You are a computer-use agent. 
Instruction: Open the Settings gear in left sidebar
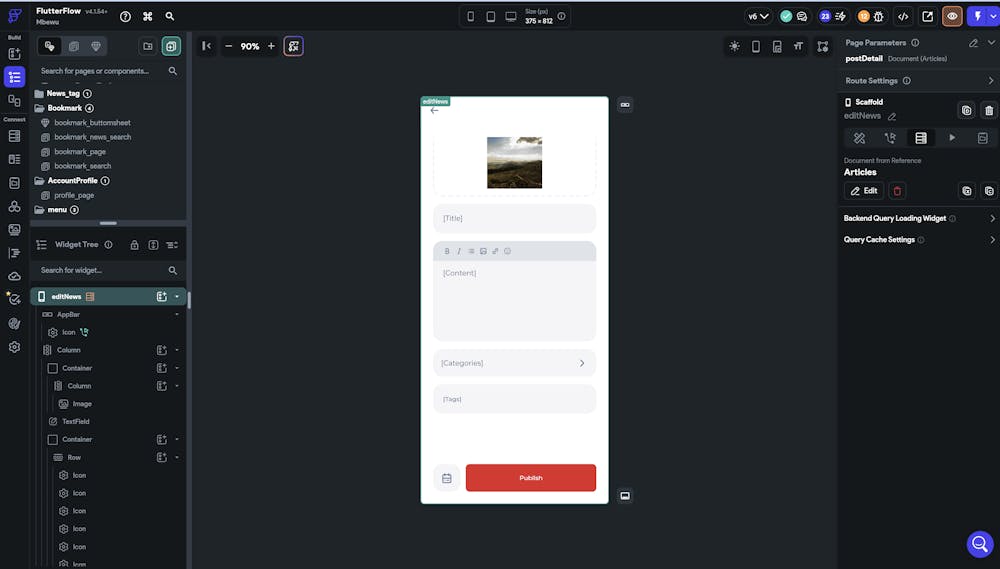point(15,347)
